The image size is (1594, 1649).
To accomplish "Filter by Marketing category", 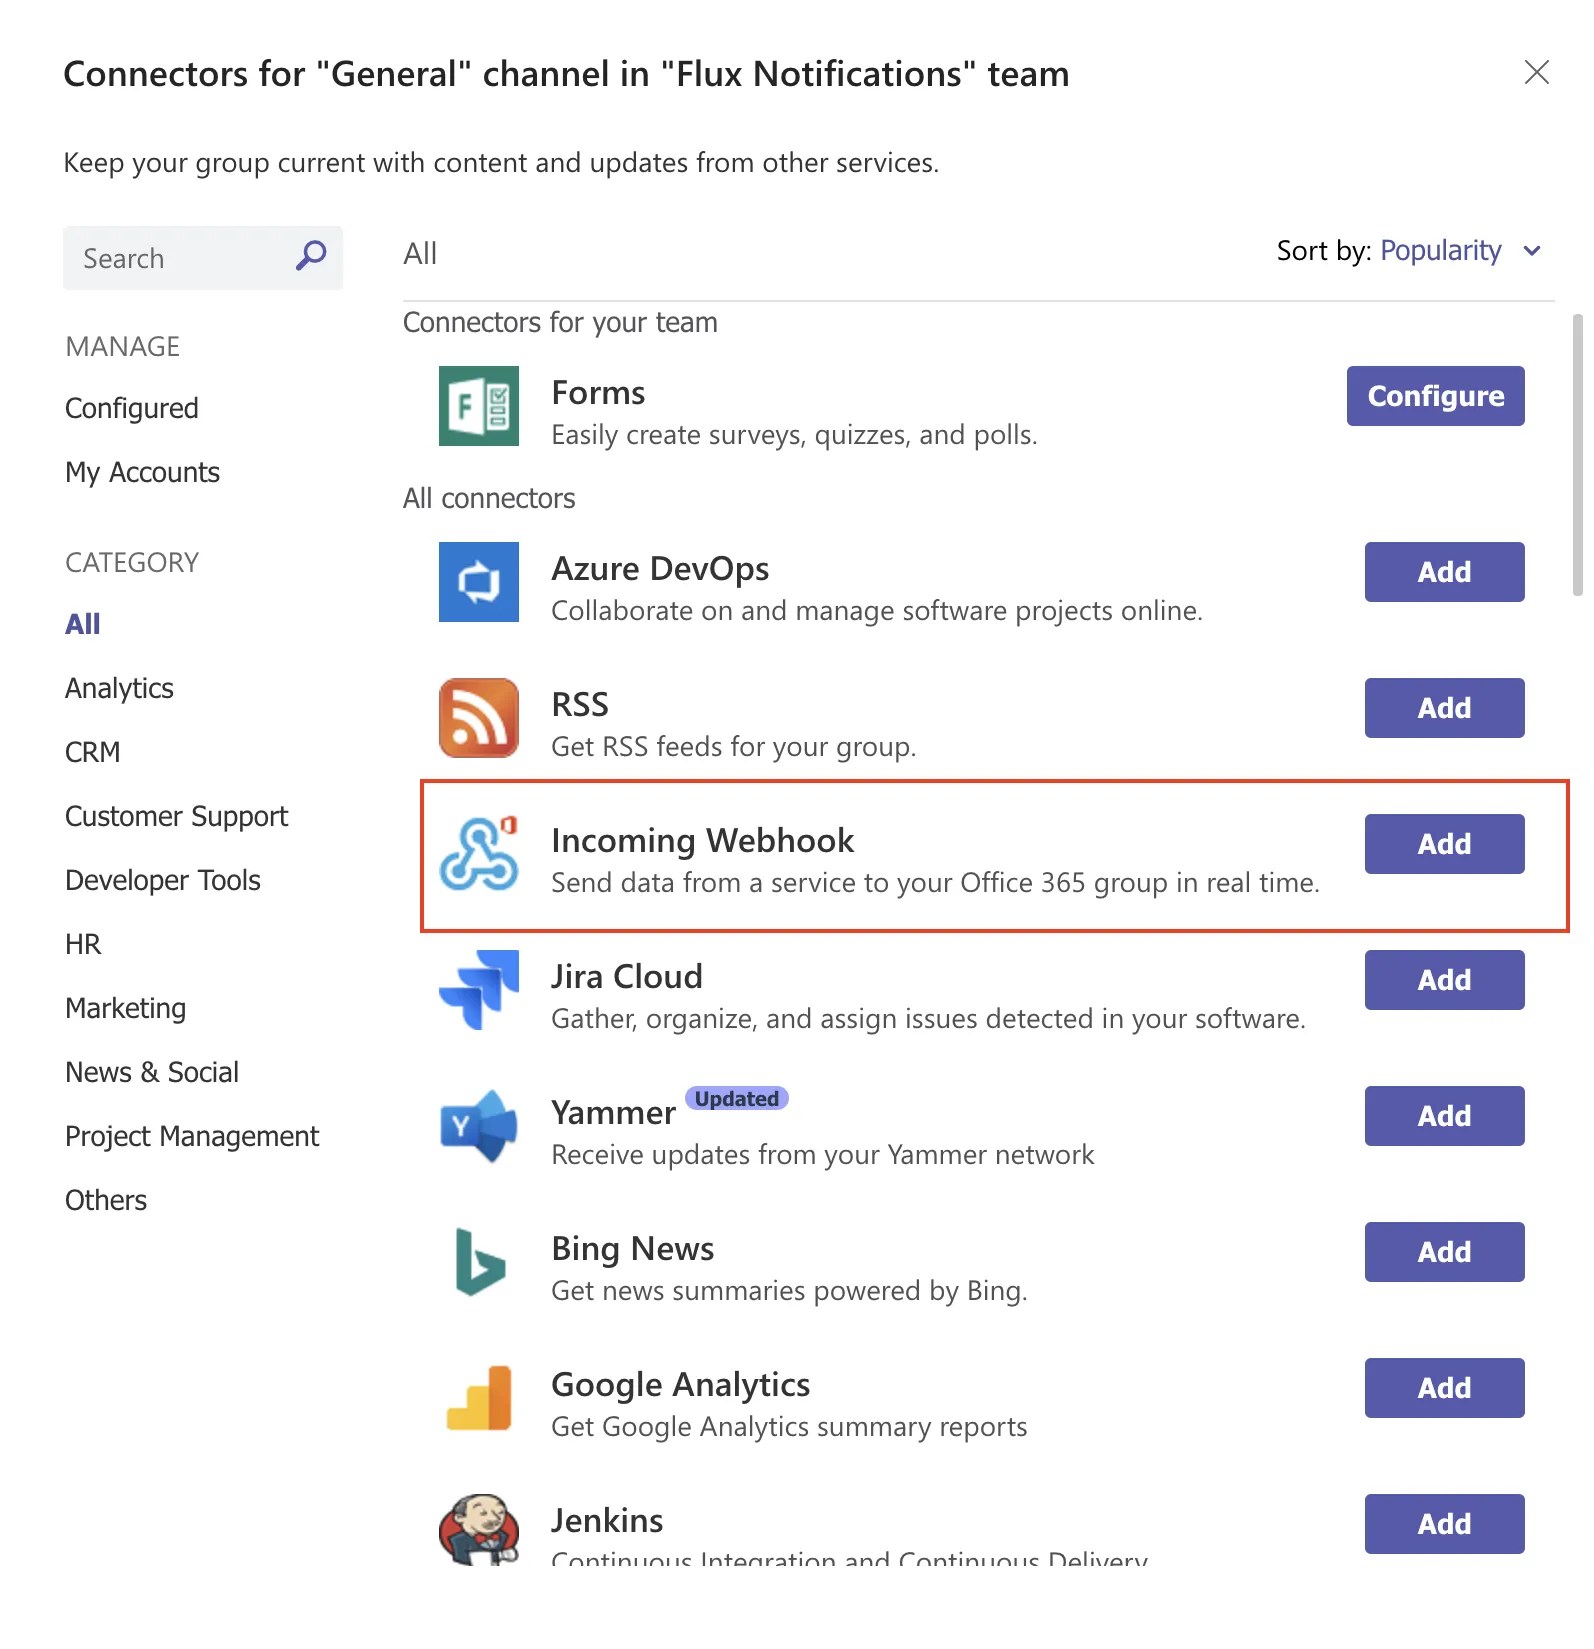I will pyautogui.click(x=125, y=1008).
